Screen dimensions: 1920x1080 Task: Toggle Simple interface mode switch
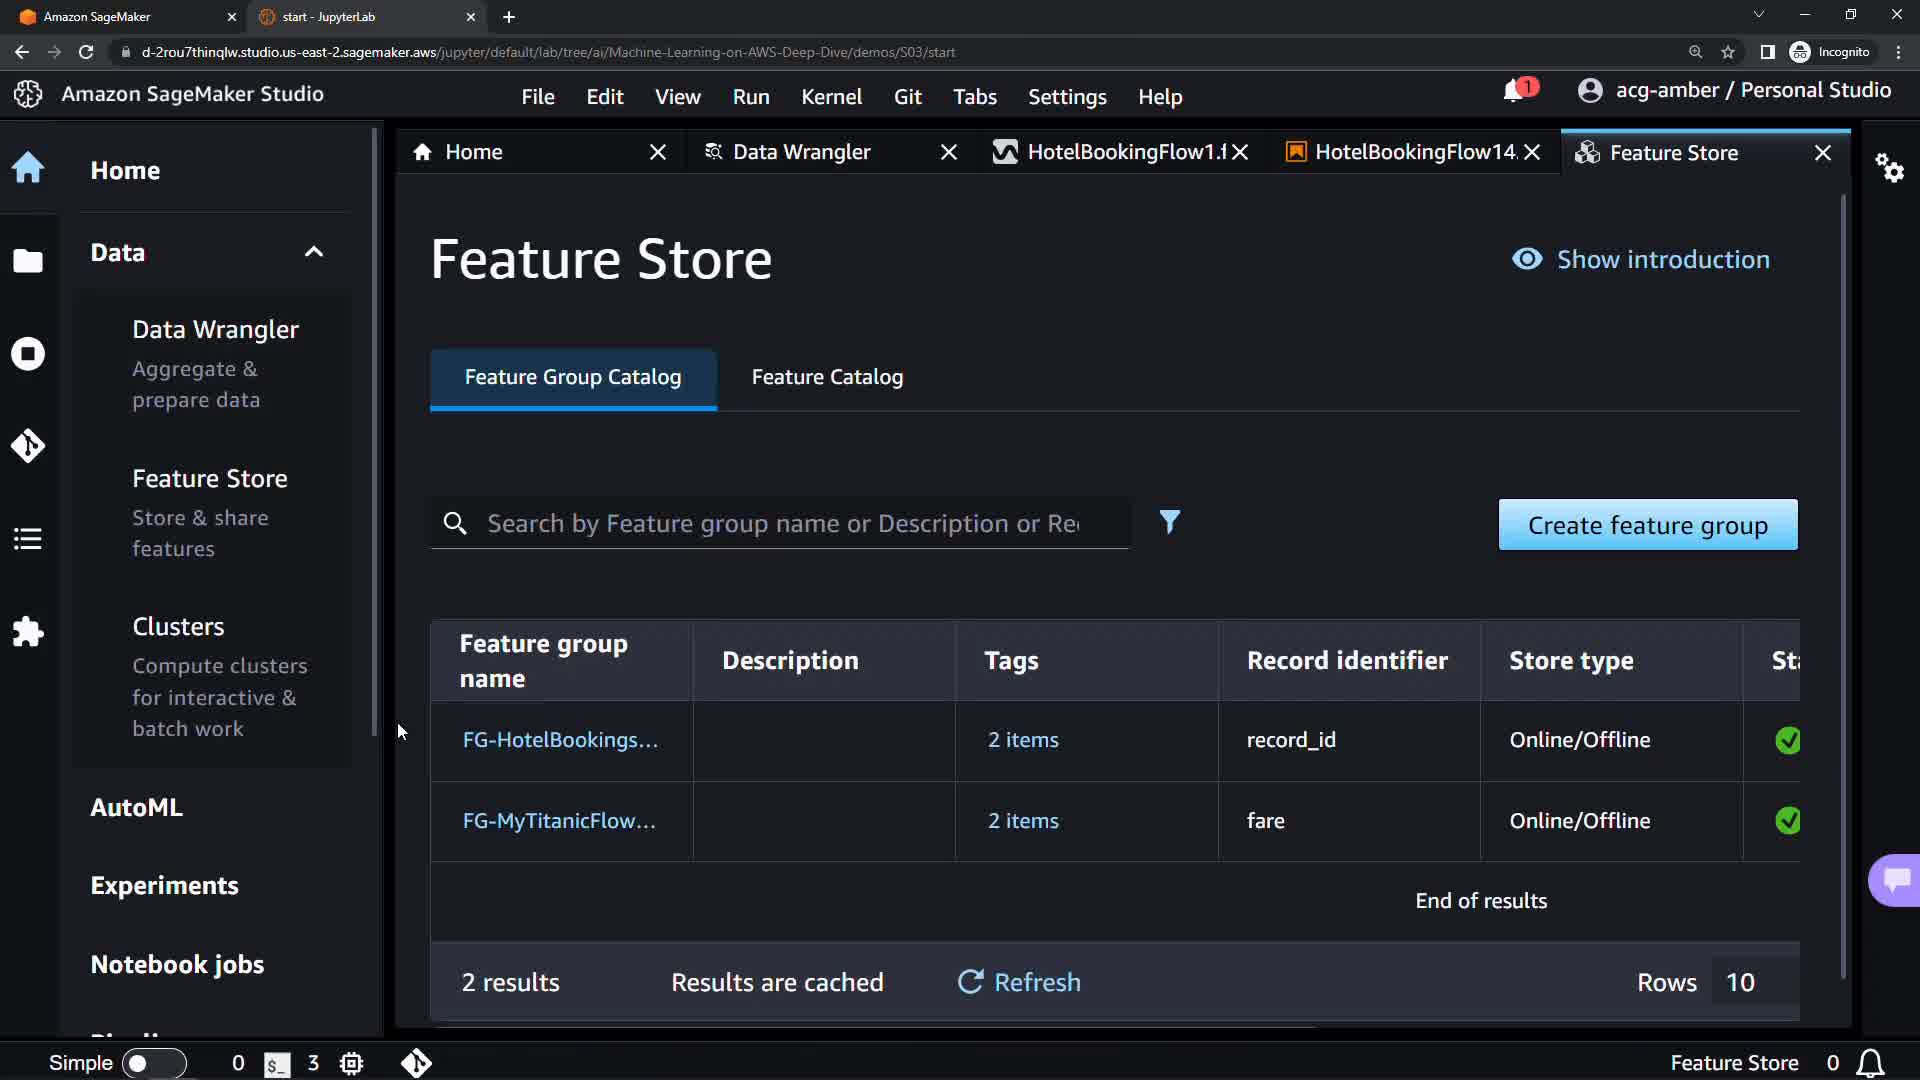(x=153, y=1063)
